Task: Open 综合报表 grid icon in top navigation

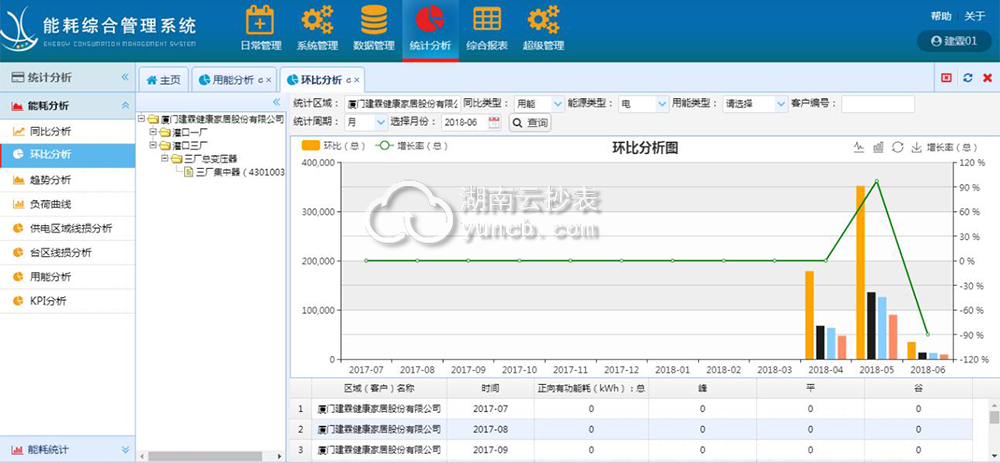Action: pyautogui.click(x=487, y=20)
